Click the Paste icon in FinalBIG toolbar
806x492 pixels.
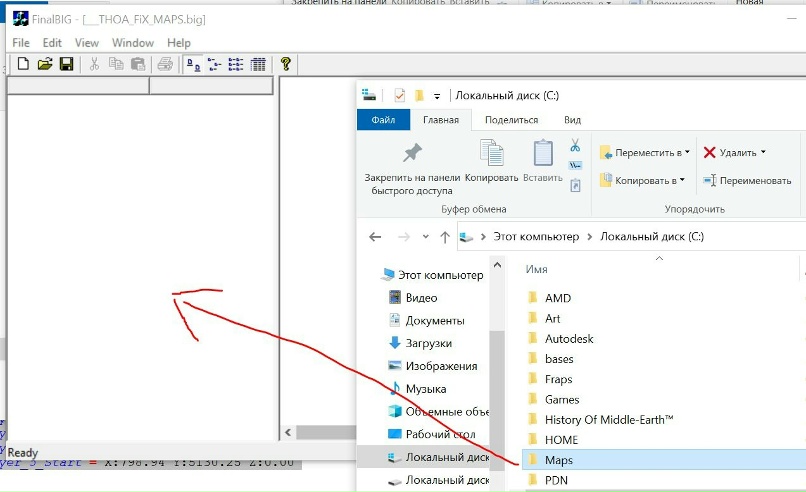tap(138, 64)
